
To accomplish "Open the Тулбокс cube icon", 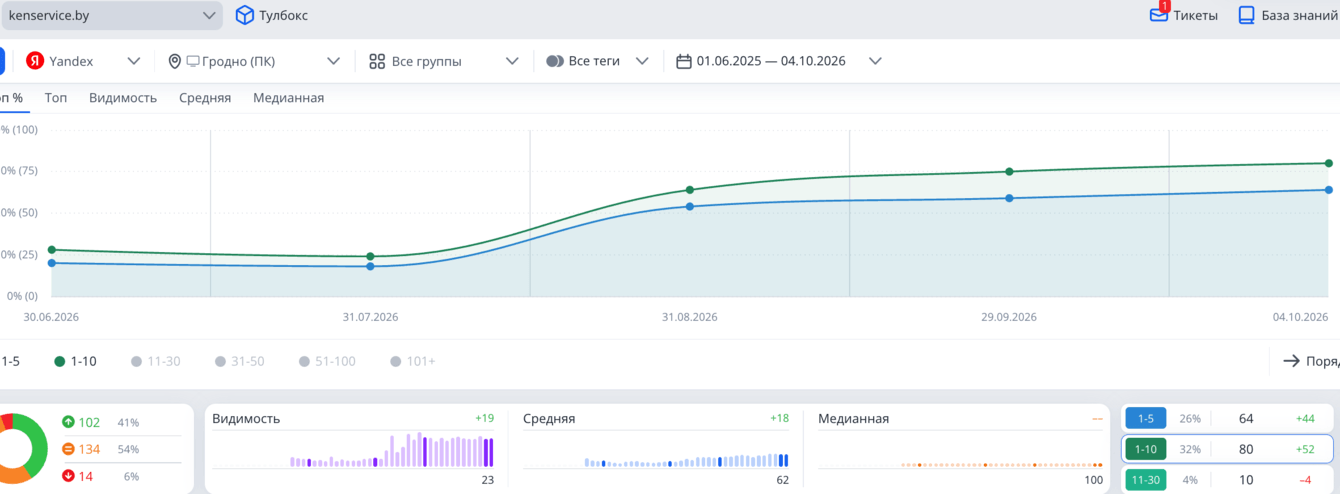I will 244,15.
